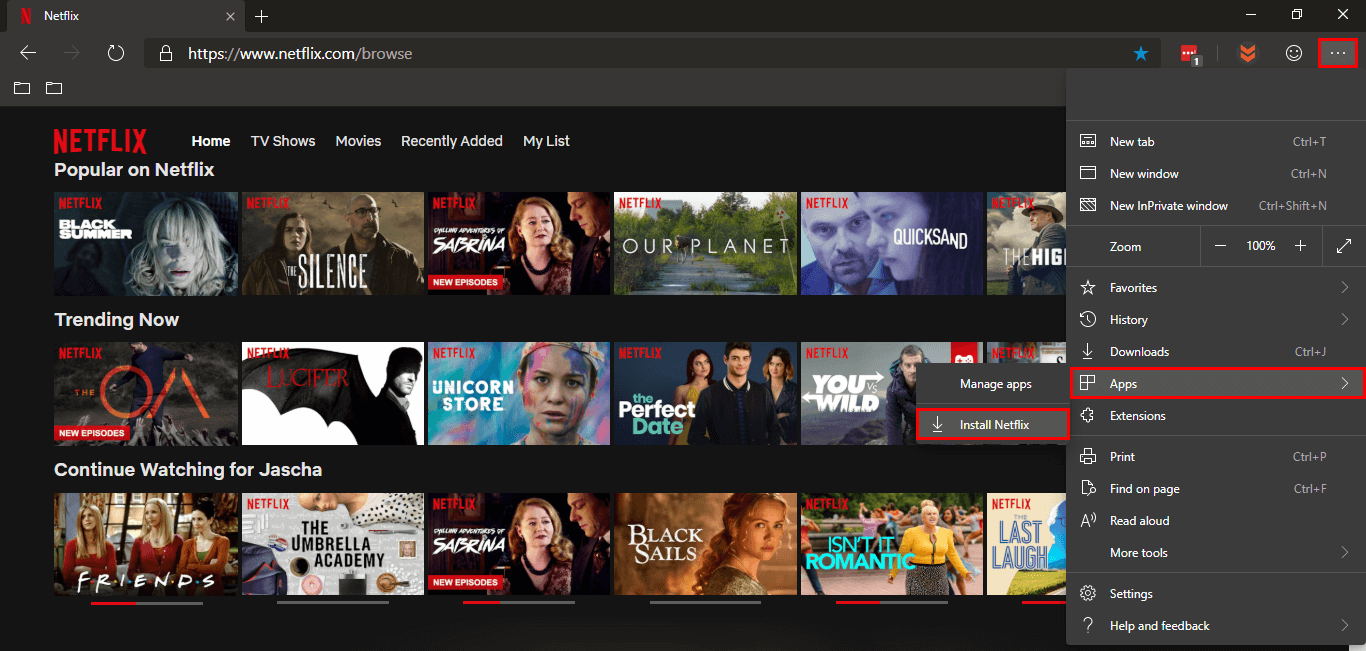
Task: Select Find on page
Action: point(1216,489)
